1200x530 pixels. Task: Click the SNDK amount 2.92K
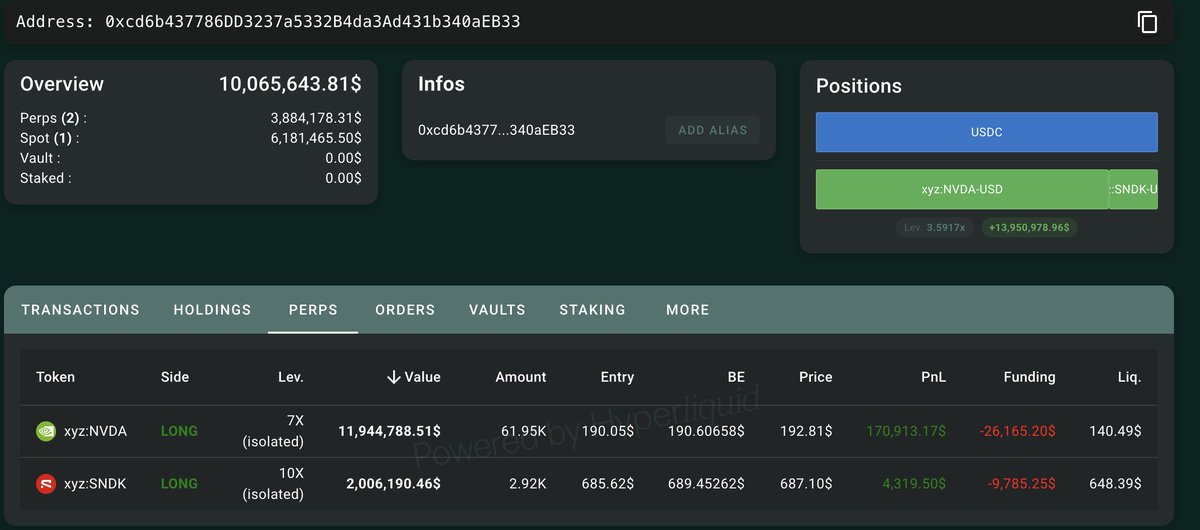coord(526,484)
